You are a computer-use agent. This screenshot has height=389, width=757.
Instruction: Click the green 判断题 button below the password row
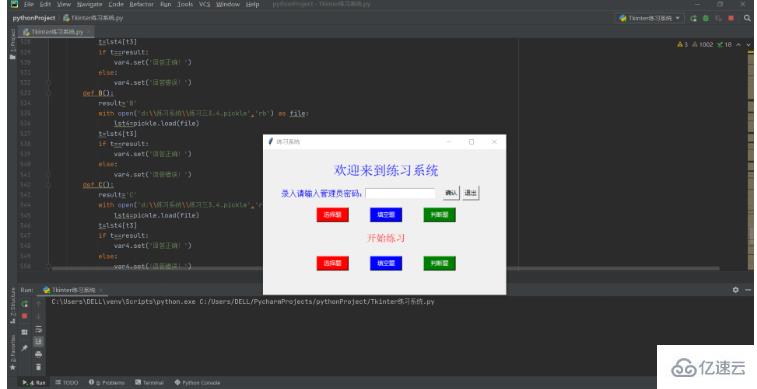pyautogui.click(x=439, y=215)
